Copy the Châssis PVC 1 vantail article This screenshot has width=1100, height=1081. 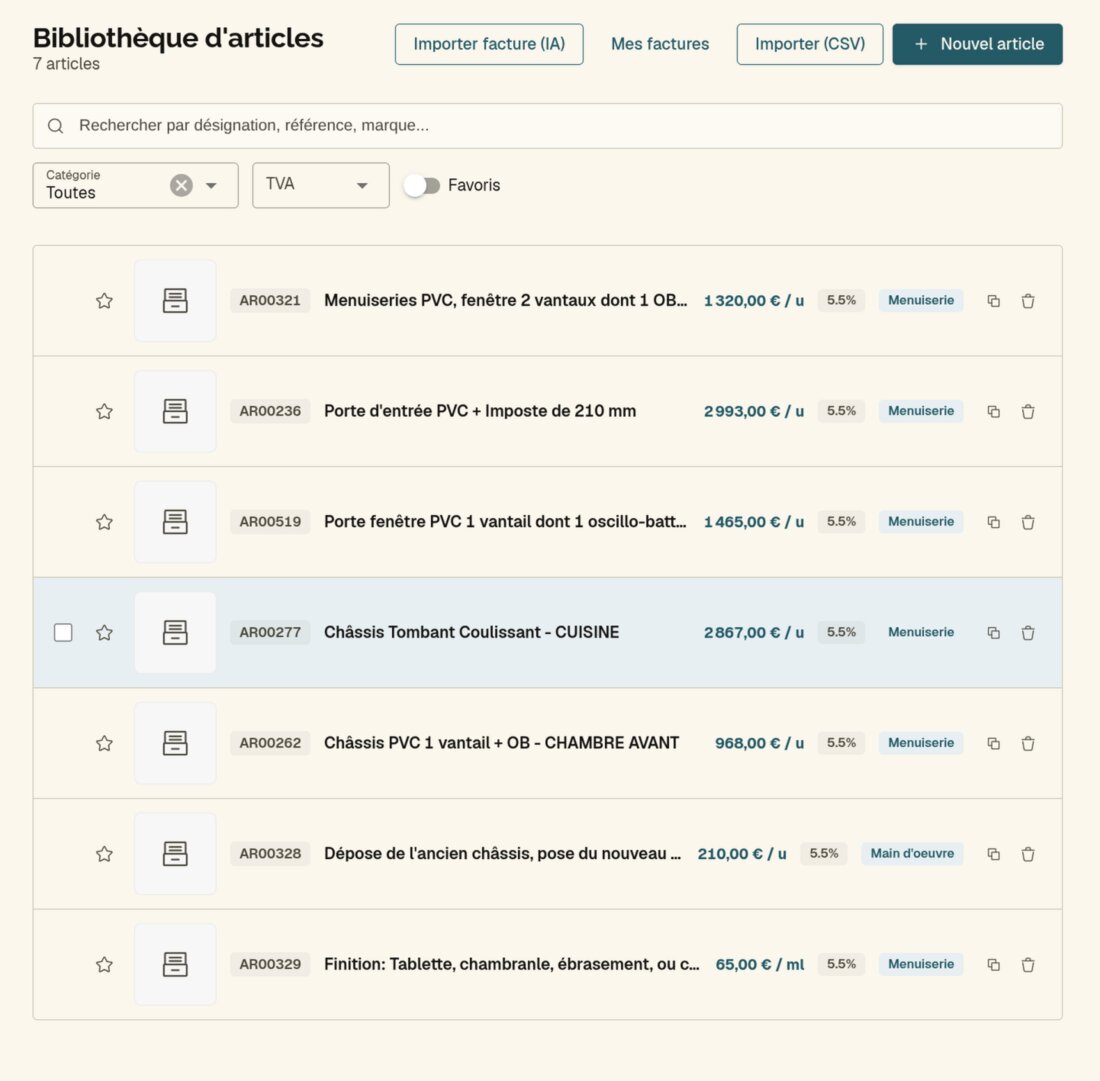(993, 744)
